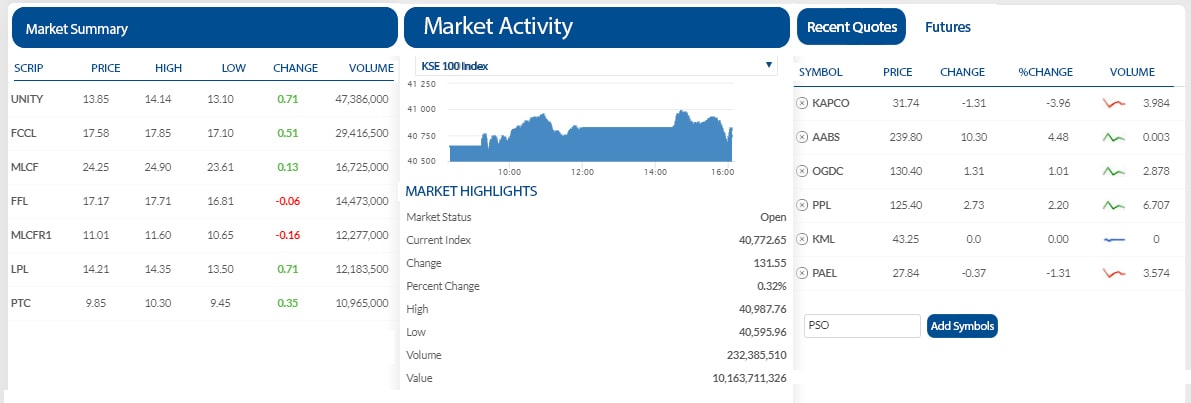Remove AABS symbol with its x icon
The width and height of the screenshot is (1191, 403).
[801, 137]
